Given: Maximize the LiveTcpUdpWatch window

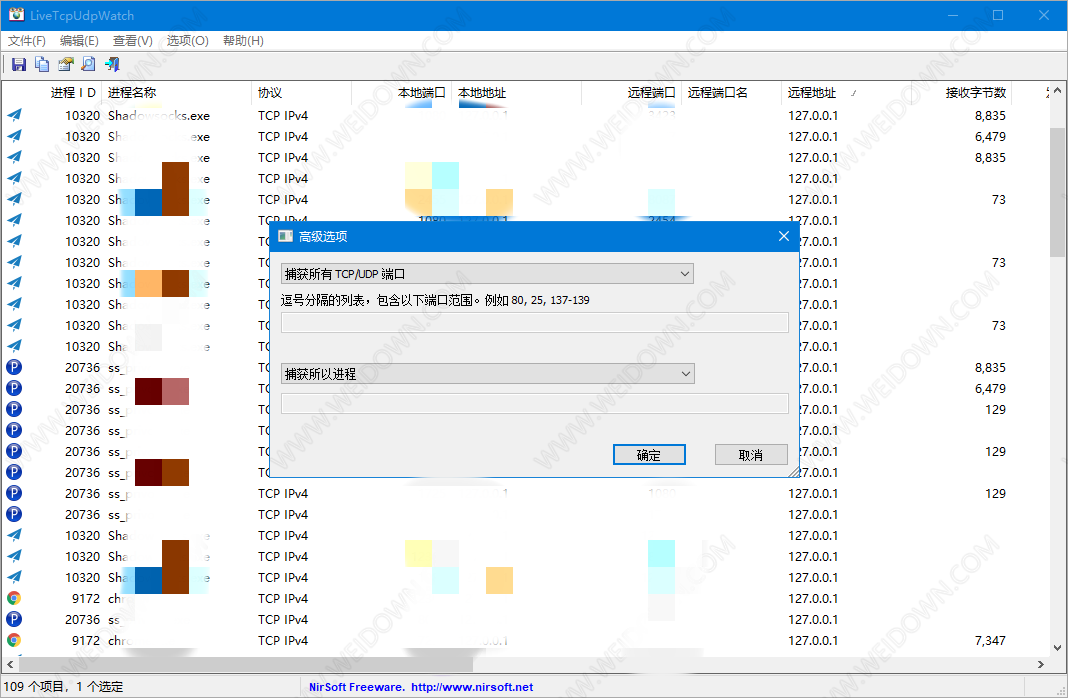Looking at the screenshot, I should coord(998,15).
